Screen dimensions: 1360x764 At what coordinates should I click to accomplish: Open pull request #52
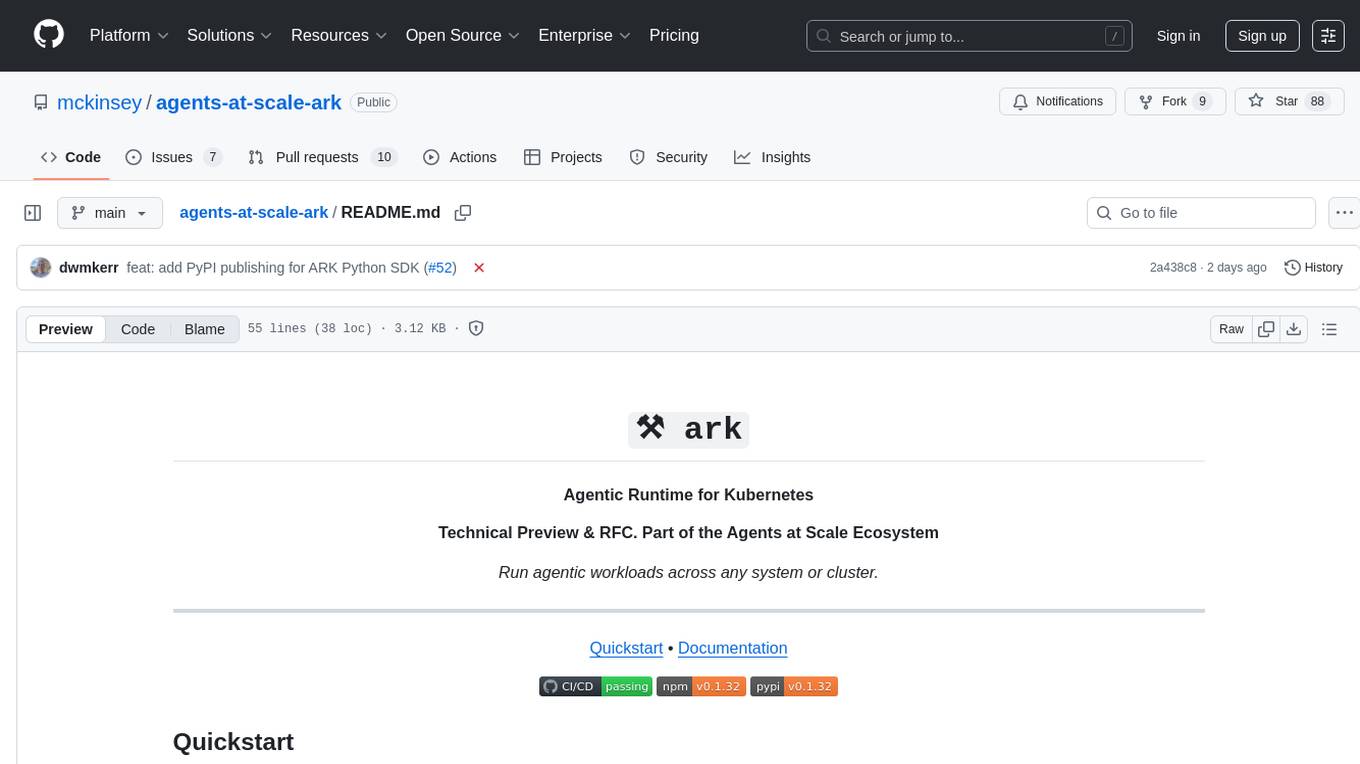tap(439, 268)
